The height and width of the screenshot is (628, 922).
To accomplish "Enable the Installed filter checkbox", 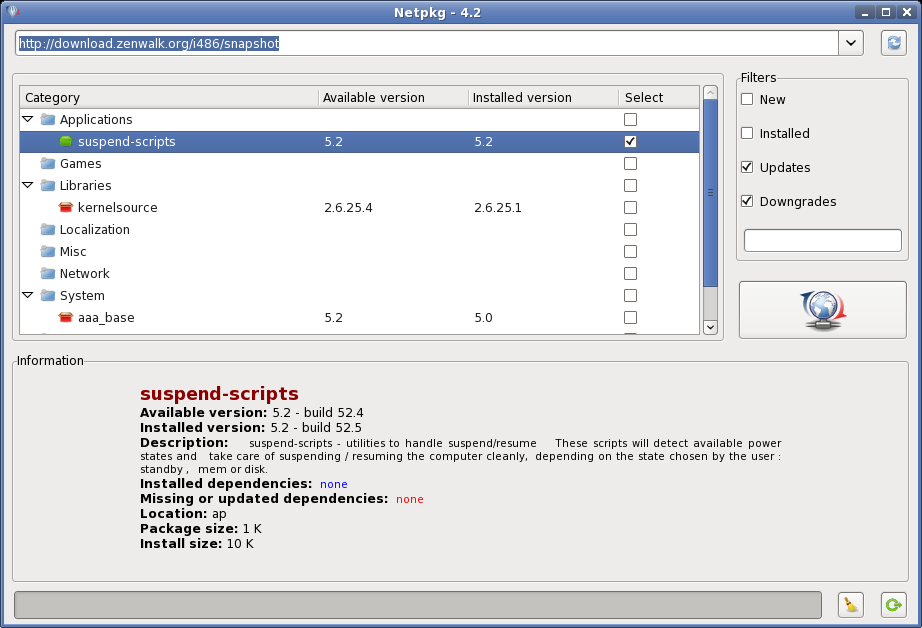I will [x=747, y=133].
